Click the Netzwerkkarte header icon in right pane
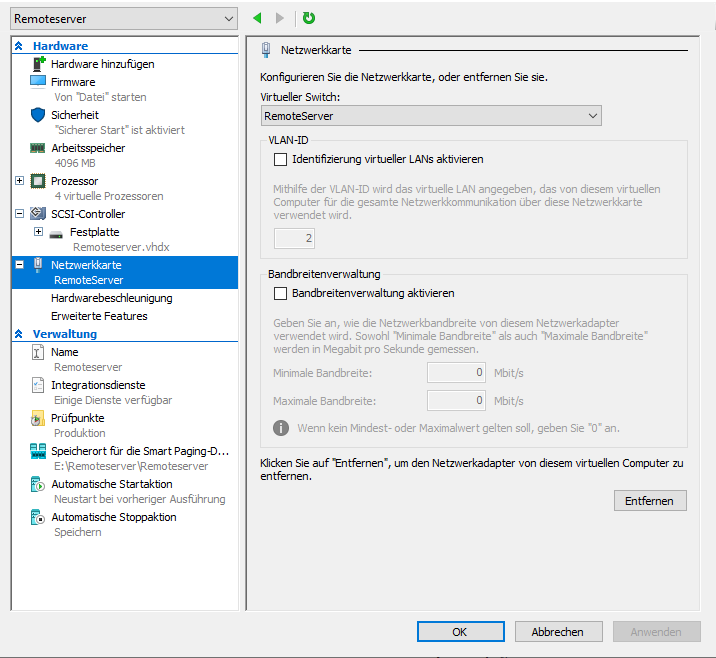This screenshot has height=658, width=716. point(266,50)
